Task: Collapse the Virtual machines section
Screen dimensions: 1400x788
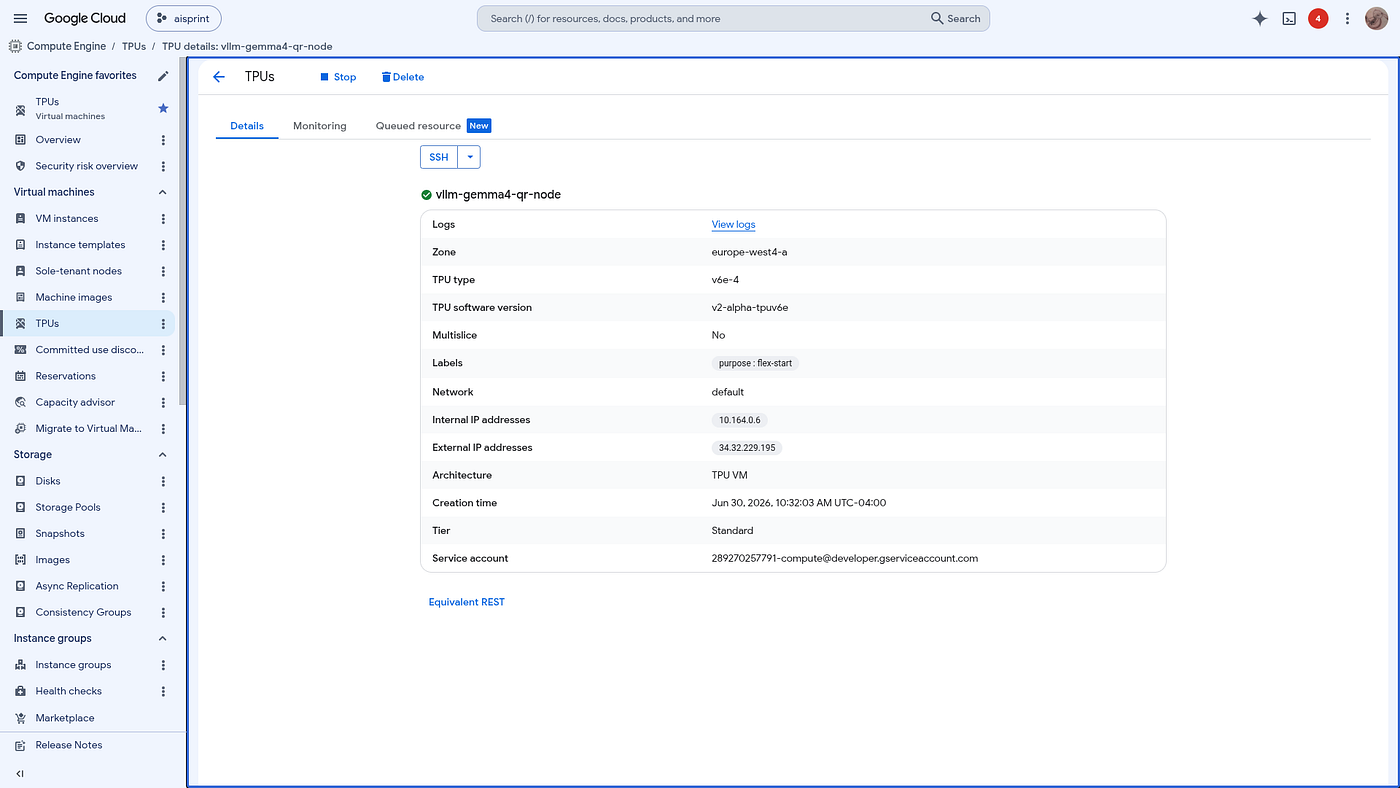Action: 163,192
